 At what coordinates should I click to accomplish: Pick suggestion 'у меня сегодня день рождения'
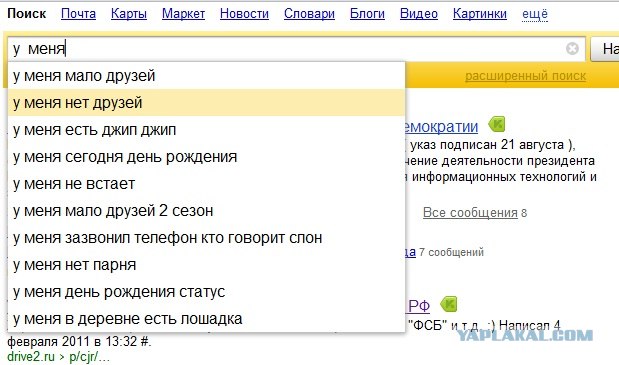[206, 157]
